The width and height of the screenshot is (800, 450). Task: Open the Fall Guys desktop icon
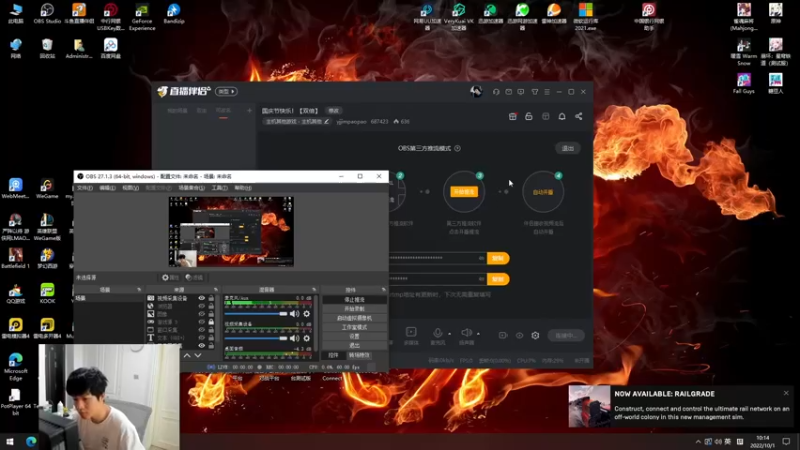pos(743,83)
